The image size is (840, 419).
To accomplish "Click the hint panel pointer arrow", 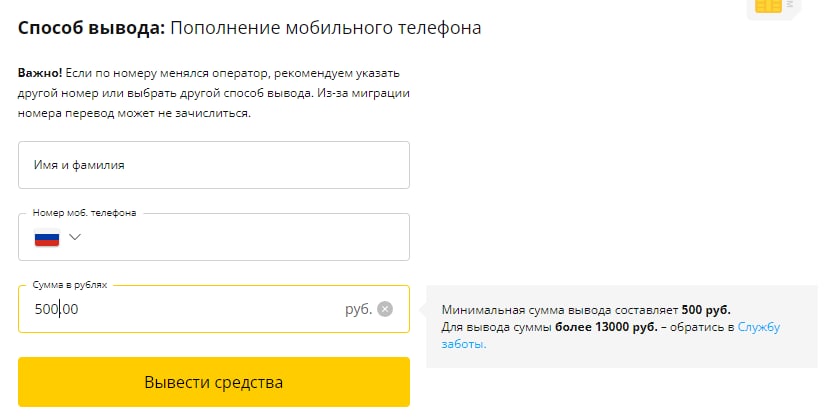I will 423,310.
